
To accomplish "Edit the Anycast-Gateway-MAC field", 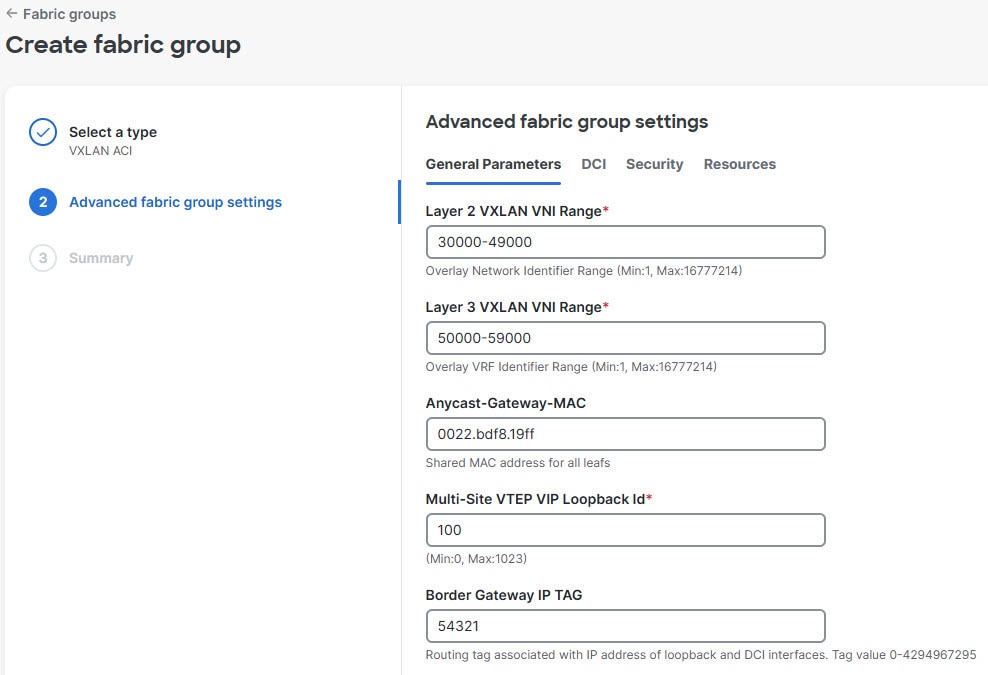I will click(x=625, y=434).
